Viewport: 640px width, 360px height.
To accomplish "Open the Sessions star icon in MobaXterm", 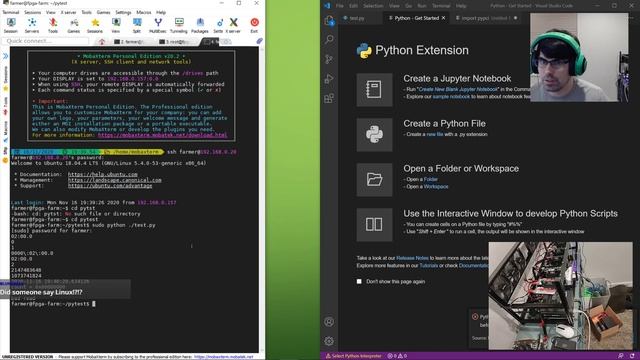I will click(95, 25).
